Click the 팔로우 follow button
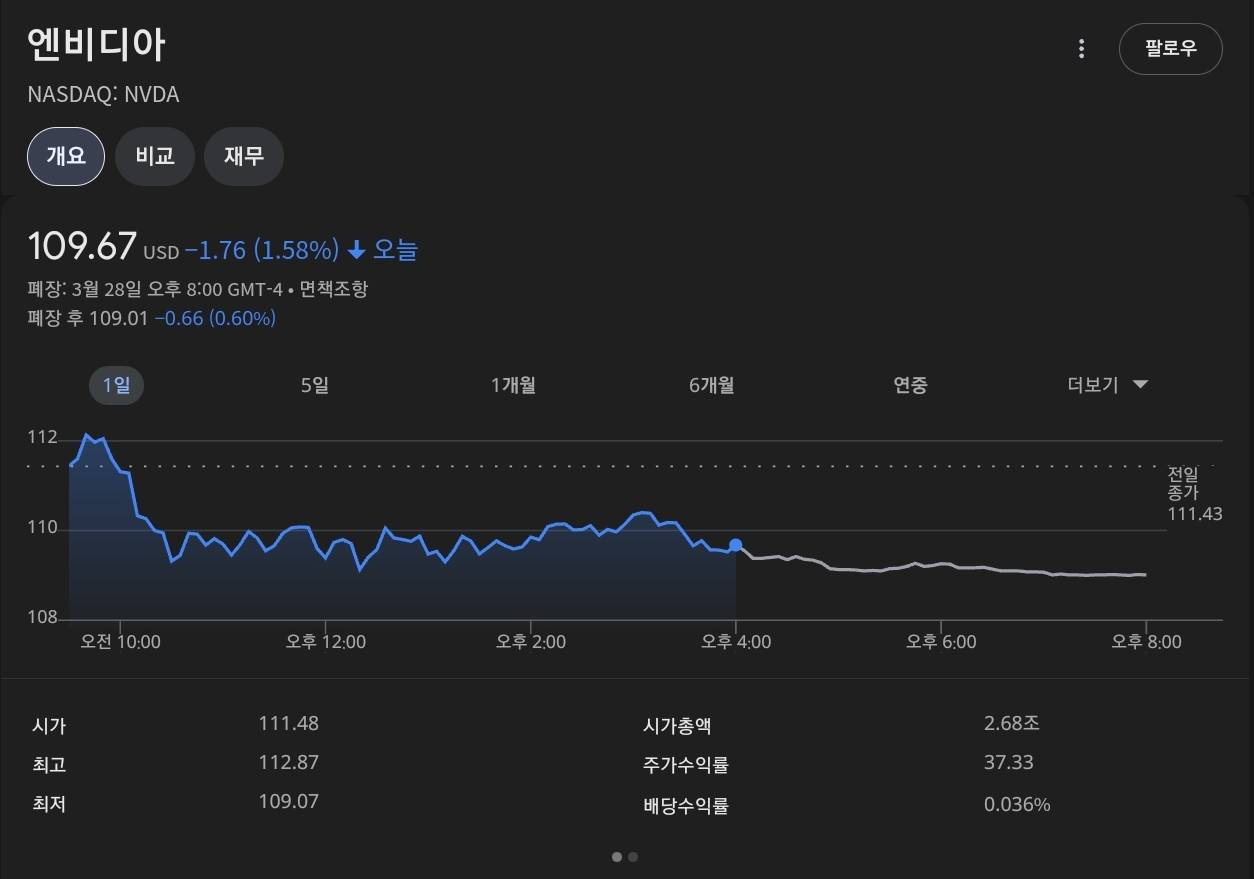 (1170, 49)
